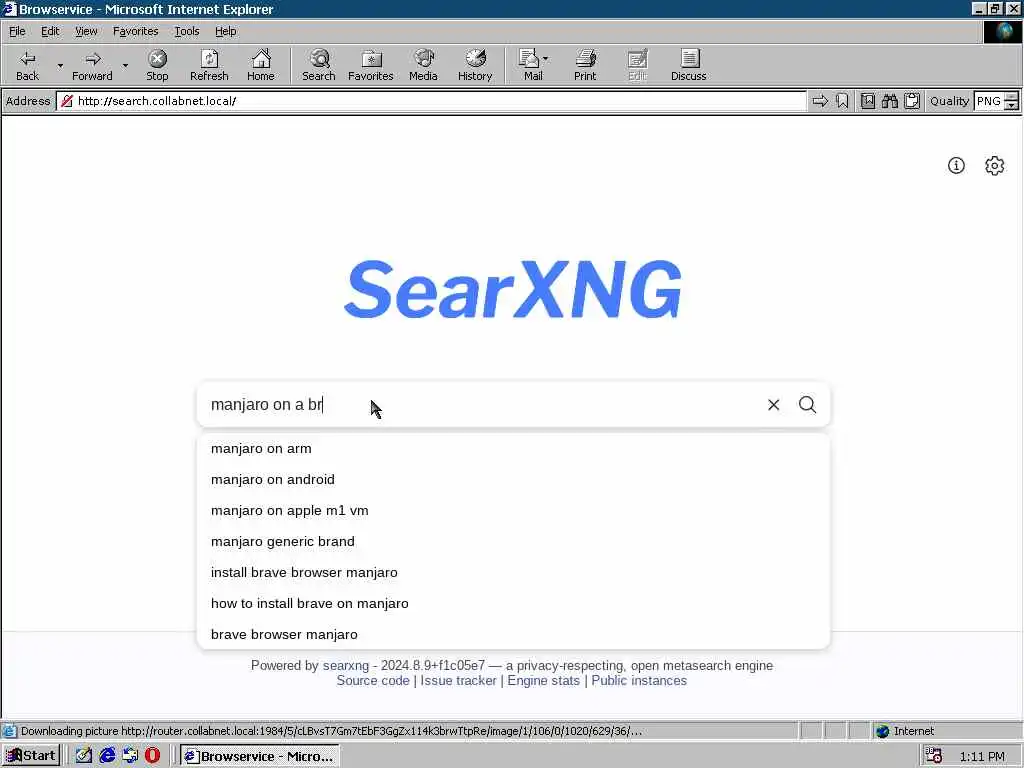The image size is (1024, 768).
Task: Open the Back button history dropdown arrow
Action: pyautogui.click(x=60, y=65)
